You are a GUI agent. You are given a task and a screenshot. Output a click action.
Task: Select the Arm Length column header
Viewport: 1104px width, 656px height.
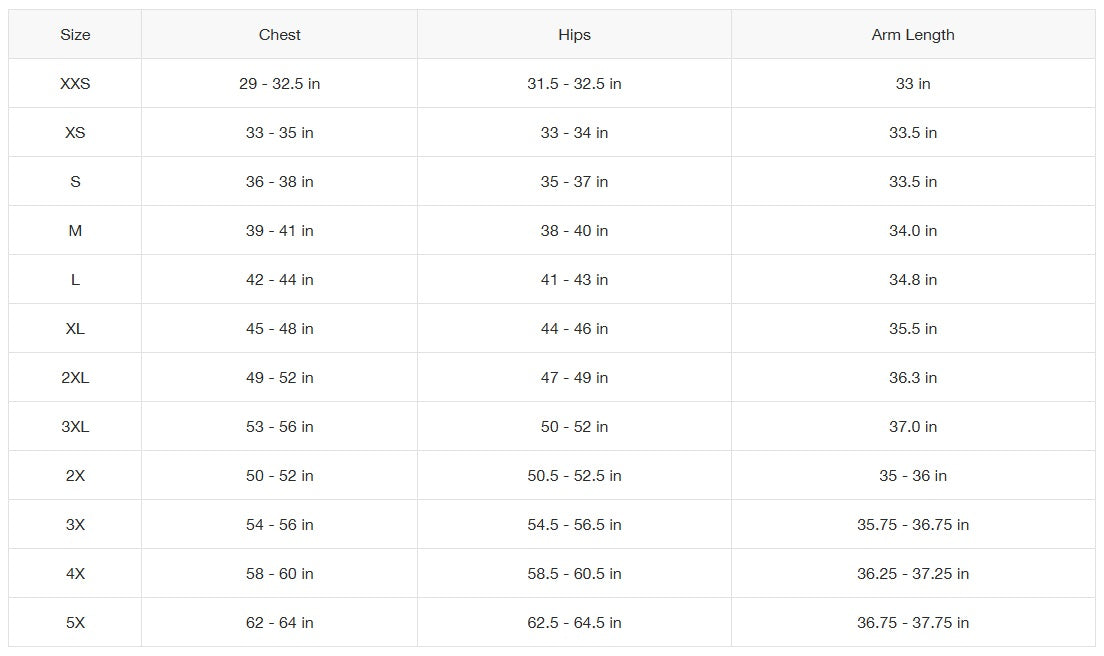[913, 35]
